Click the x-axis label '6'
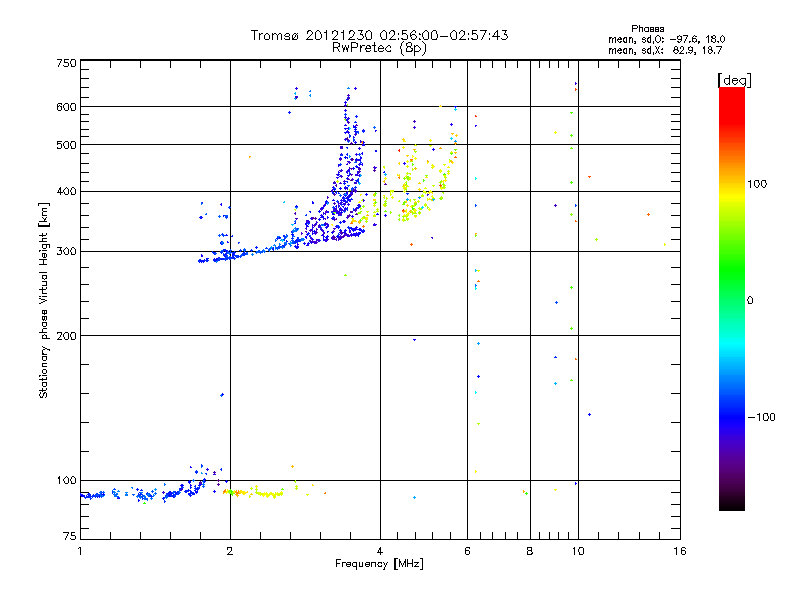The height and width of the screenshot is (600, 800). tap(467, 551)
